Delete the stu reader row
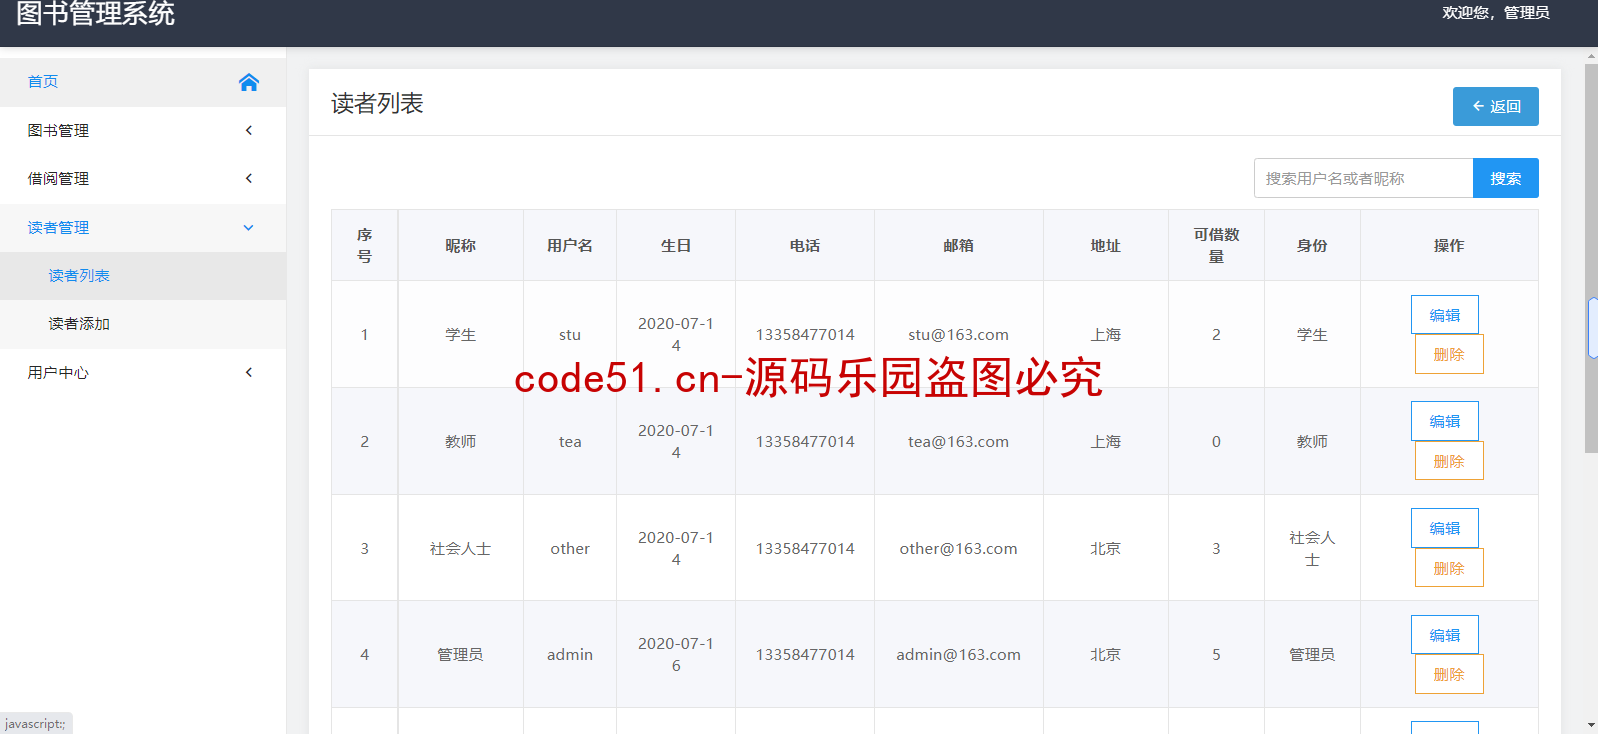The image size is (1598, 734). click(1448, 354)
